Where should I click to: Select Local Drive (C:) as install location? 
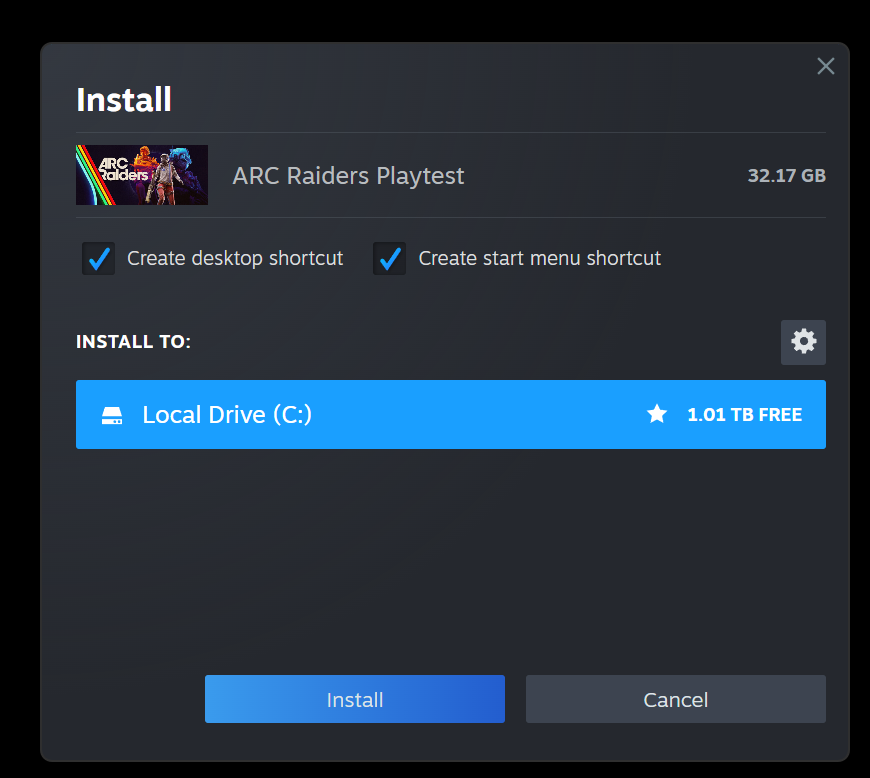tap(451, 415)
